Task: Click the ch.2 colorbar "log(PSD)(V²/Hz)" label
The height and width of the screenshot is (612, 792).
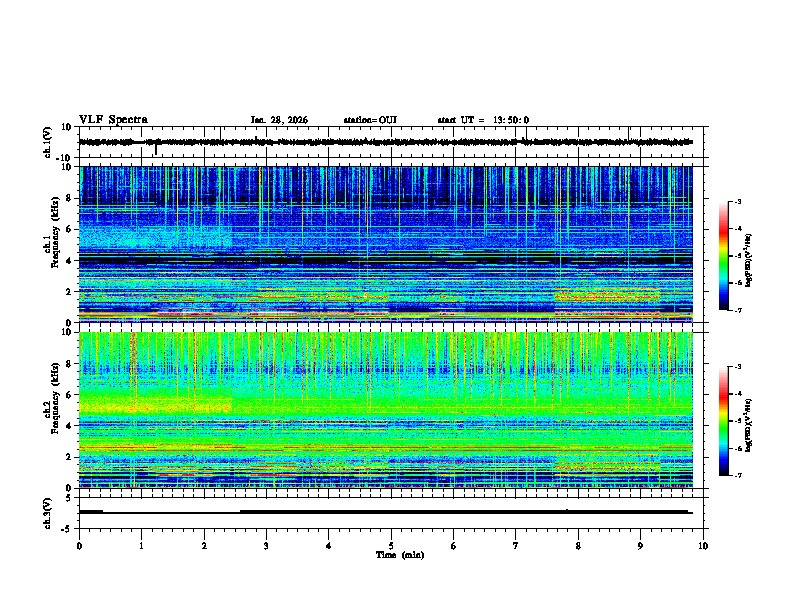Action: click(749, 425)
